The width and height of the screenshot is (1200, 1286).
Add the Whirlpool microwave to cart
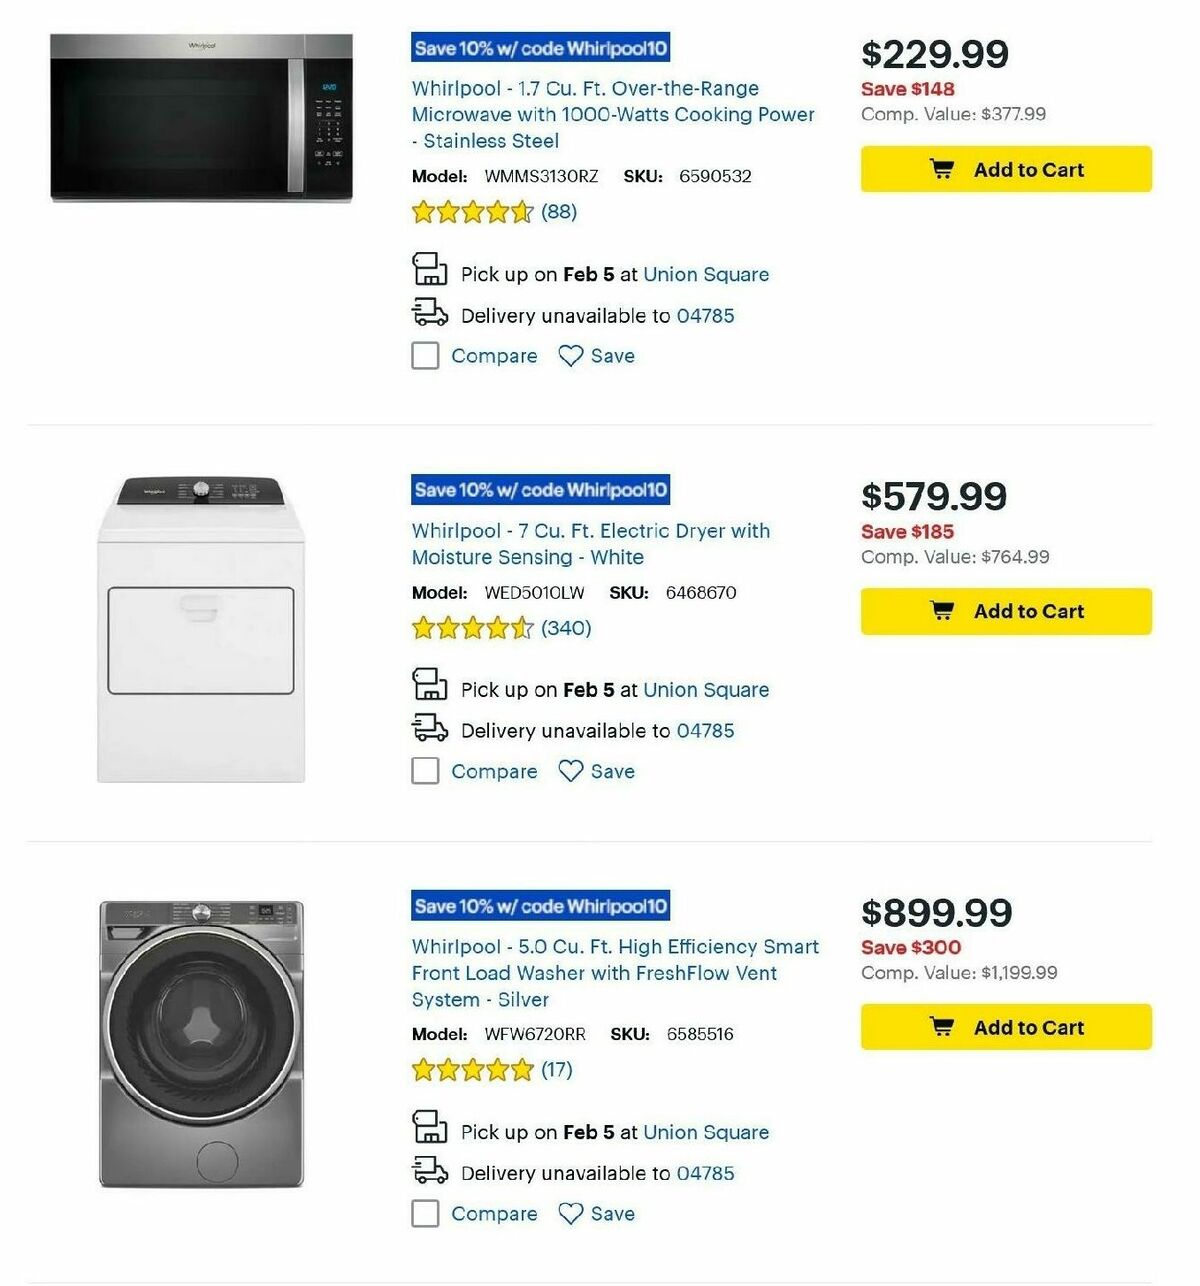pos(1005,169)
